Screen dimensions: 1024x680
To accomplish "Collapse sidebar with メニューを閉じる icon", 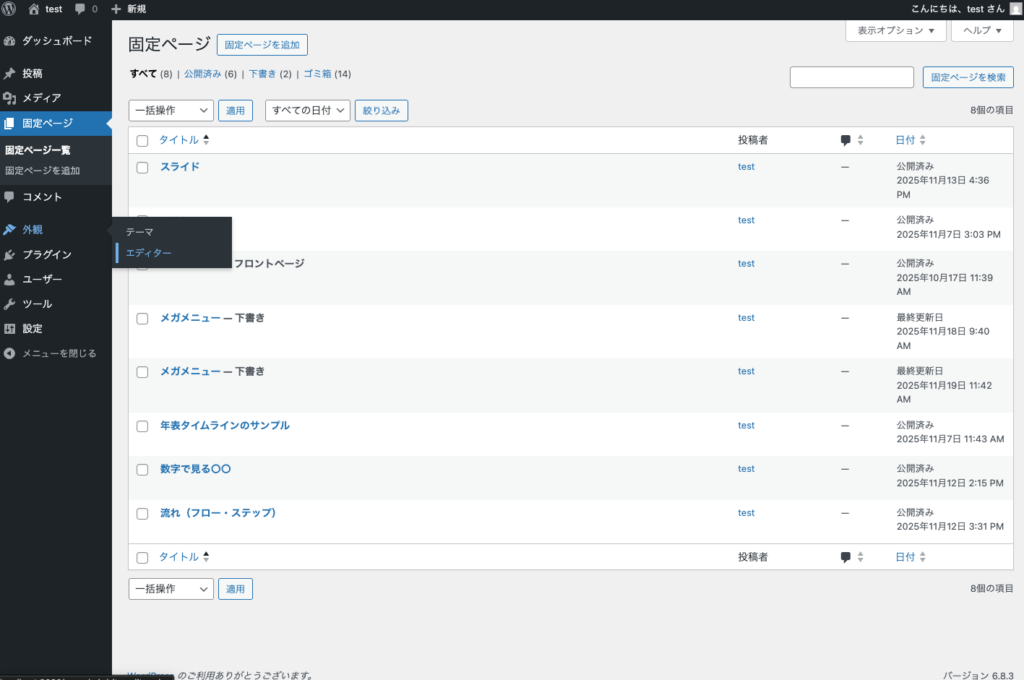I will [10, 353].
